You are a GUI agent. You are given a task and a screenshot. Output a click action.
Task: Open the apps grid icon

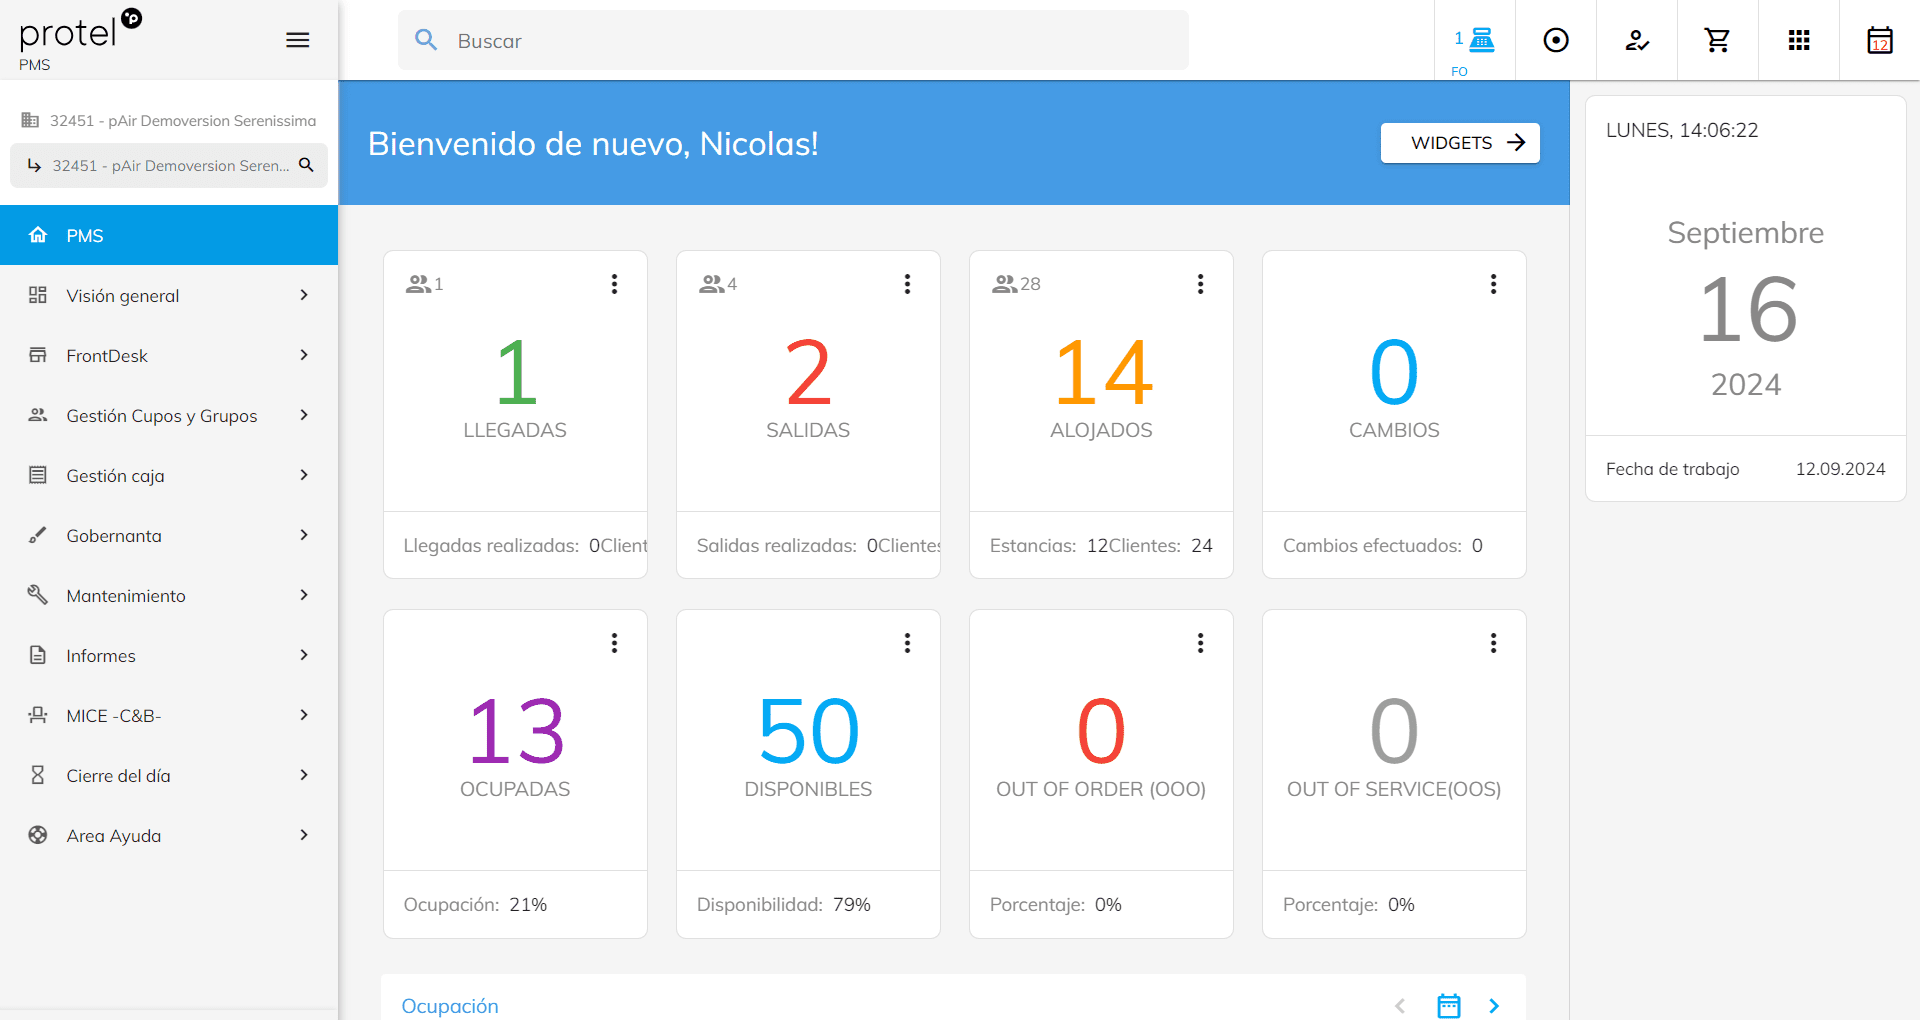[1799, 40]
